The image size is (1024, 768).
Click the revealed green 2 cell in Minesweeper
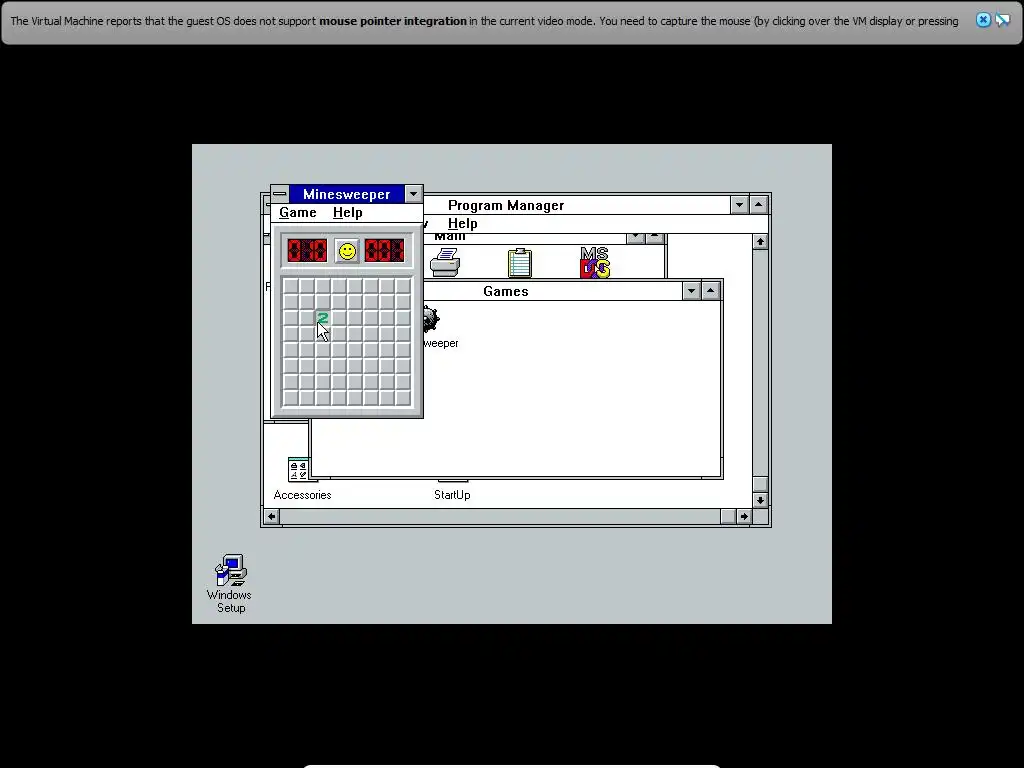[323, 318]
